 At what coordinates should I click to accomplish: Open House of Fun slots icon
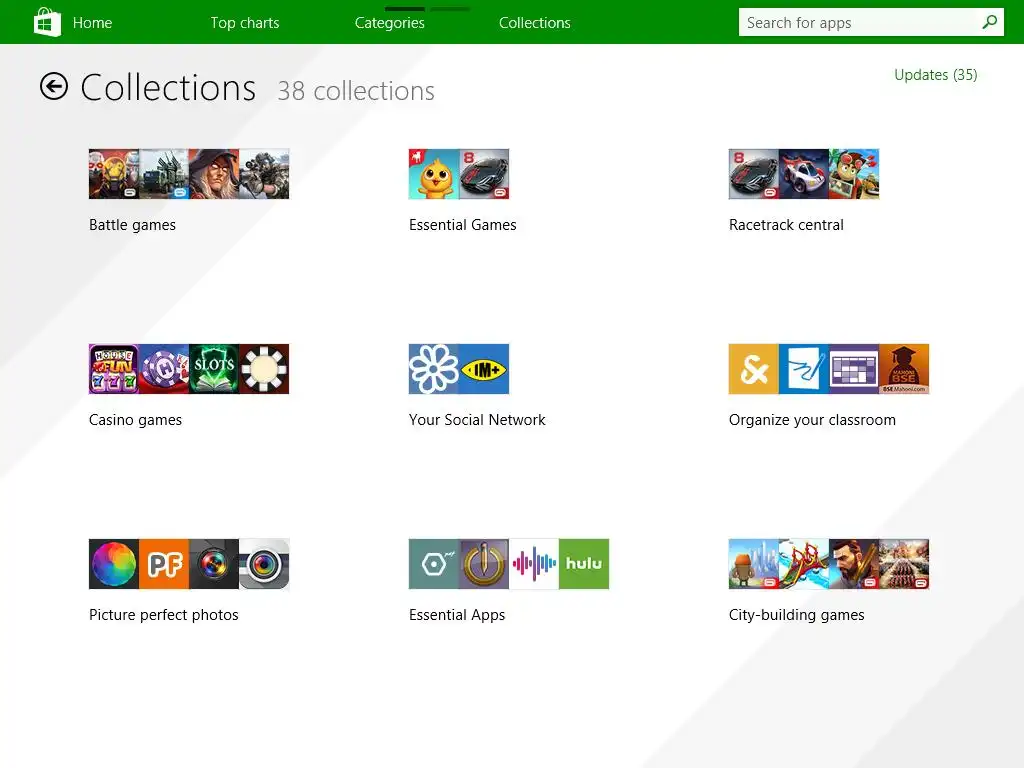pyautogui.click(x=114, y=369)
